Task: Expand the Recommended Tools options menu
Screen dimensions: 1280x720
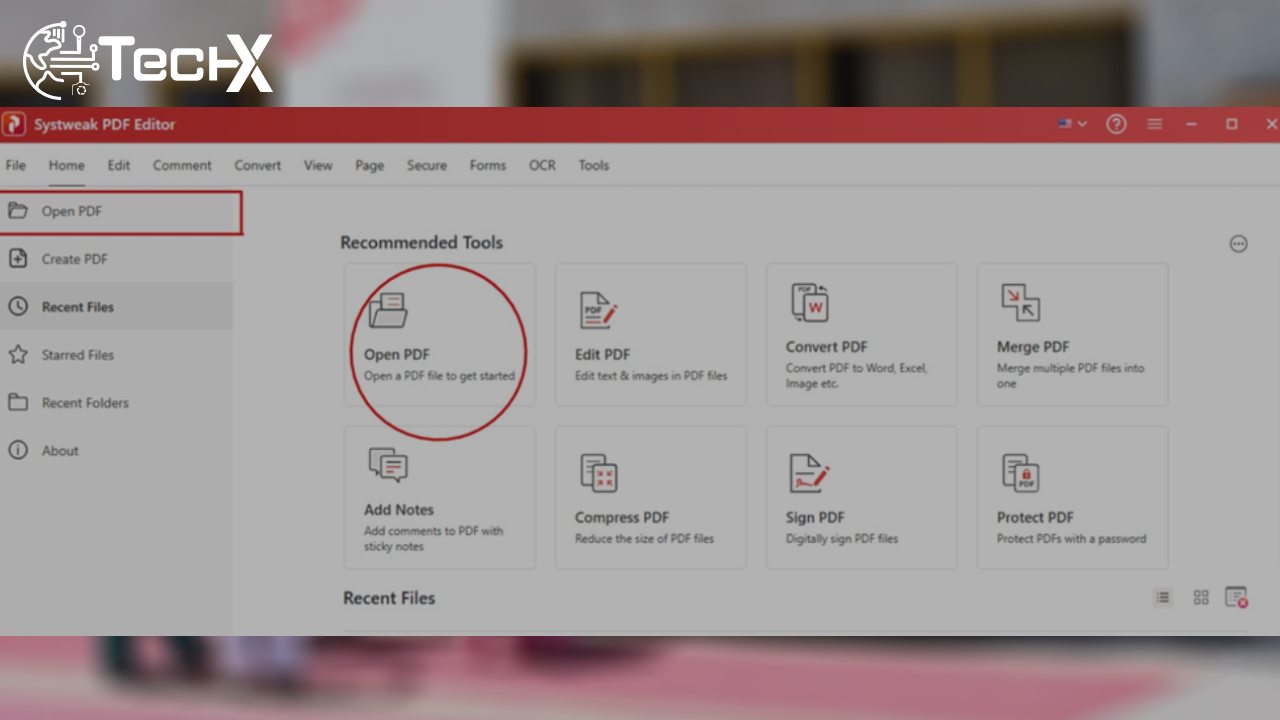Action: [x=1239, y=243]
